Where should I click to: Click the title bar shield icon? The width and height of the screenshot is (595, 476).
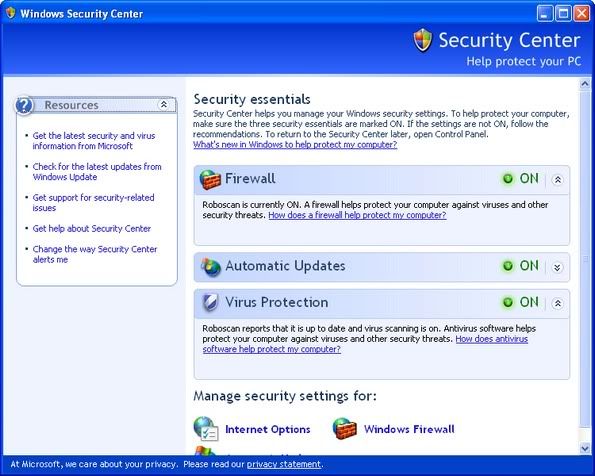(x=11, y=13)
